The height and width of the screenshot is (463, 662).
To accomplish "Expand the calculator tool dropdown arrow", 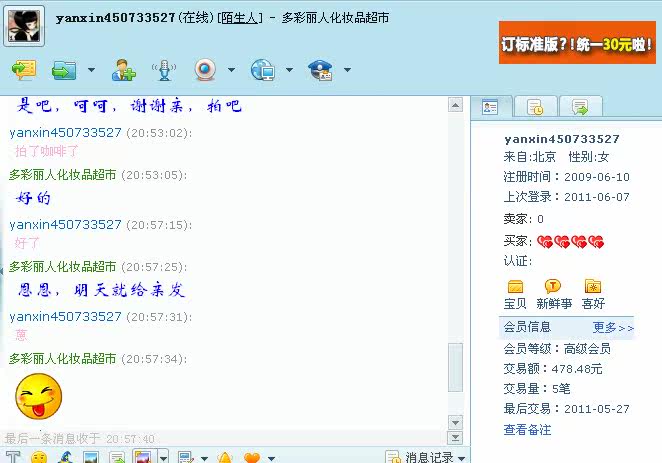I will pyautogui.click(x=204, y=458).
